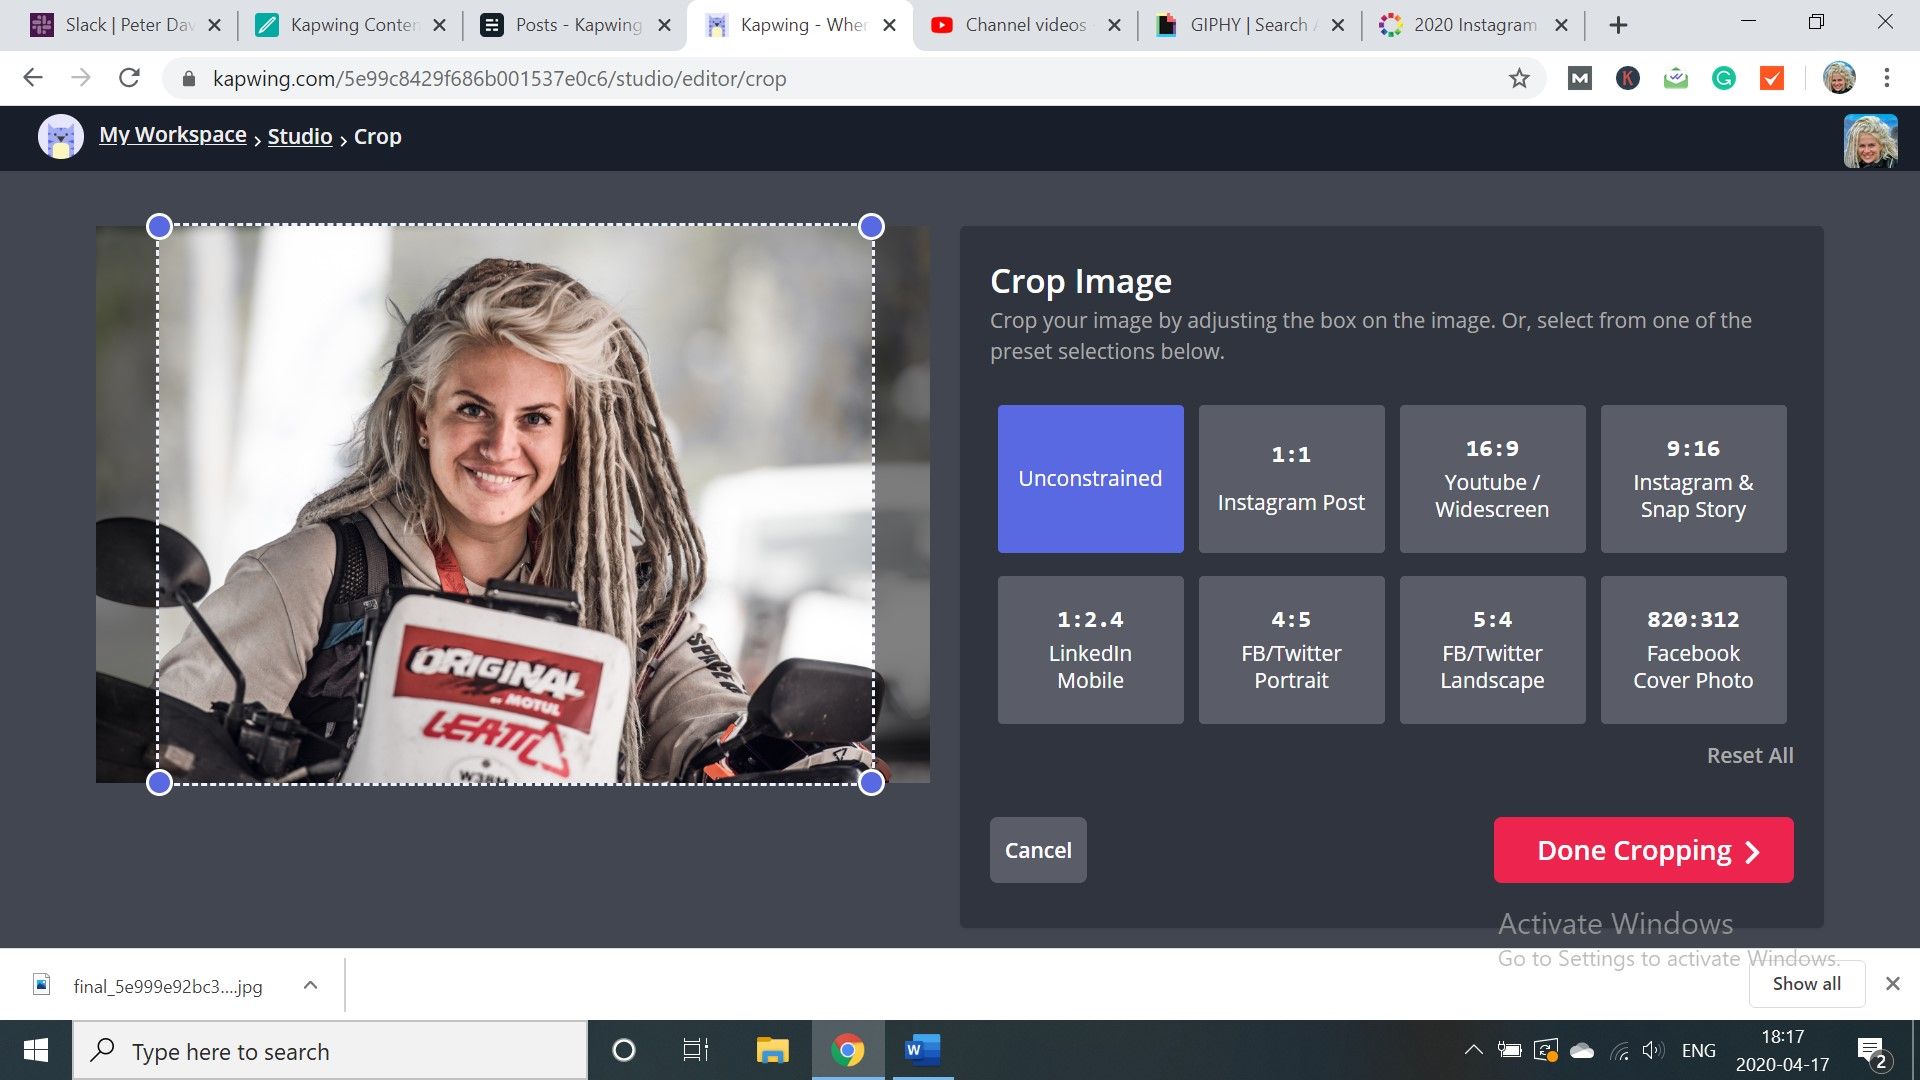Open Cortana circle icon

(623, 1050)
